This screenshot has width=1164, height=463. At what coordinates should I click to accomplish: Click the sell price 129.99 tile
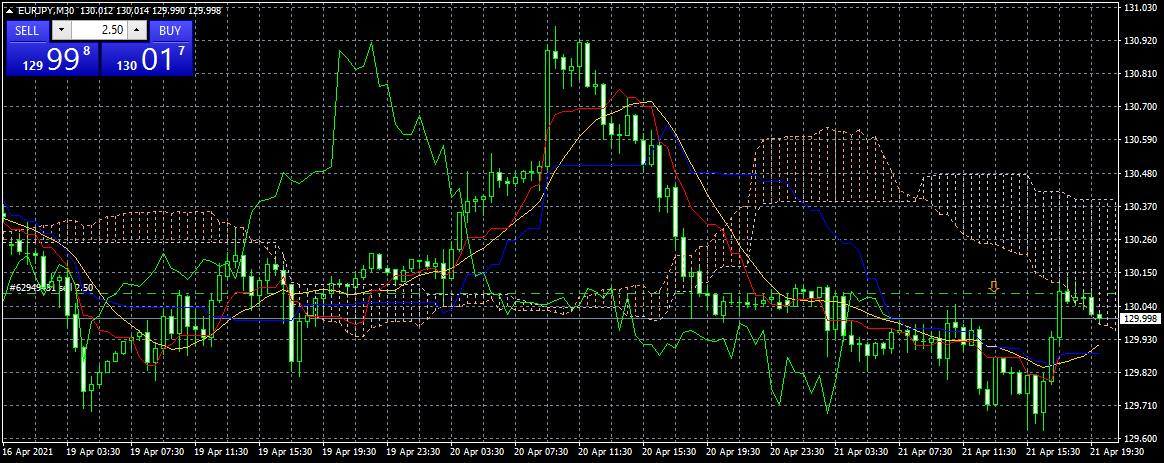[x=52, y=59]
